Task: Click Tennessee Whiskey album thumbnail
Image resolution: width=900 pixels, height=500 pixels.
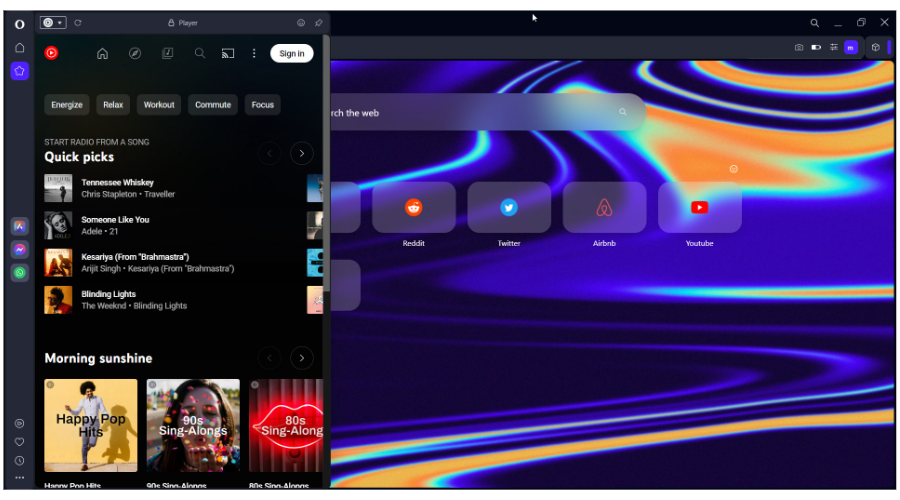Action: pos(59,188)
